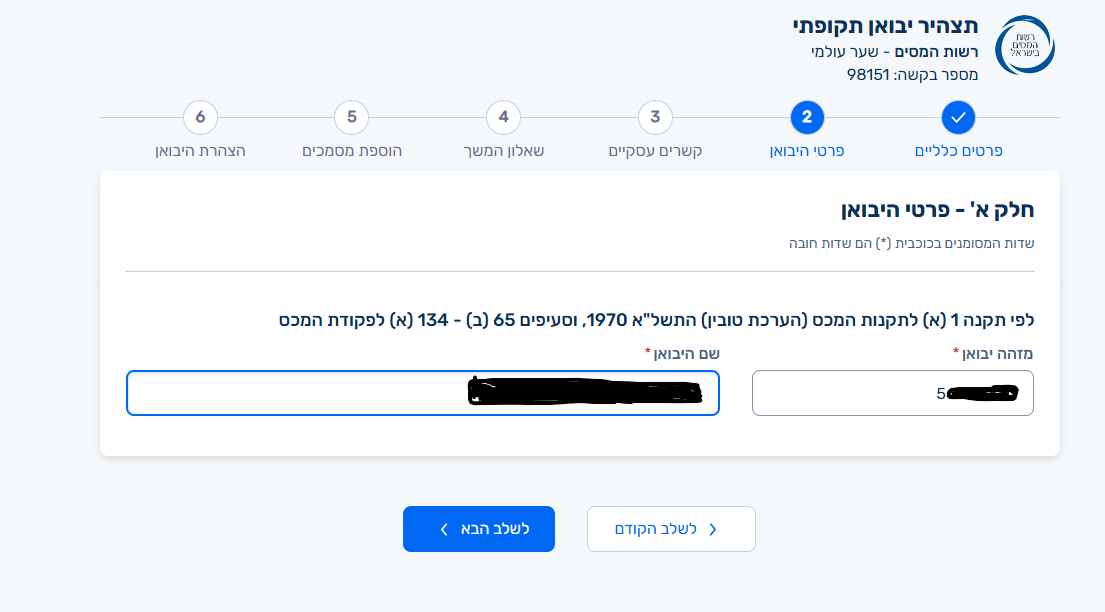Screen dimensions: 1105x612
Task: Click the completed step checkmark circle
Action: coord(958,117)
